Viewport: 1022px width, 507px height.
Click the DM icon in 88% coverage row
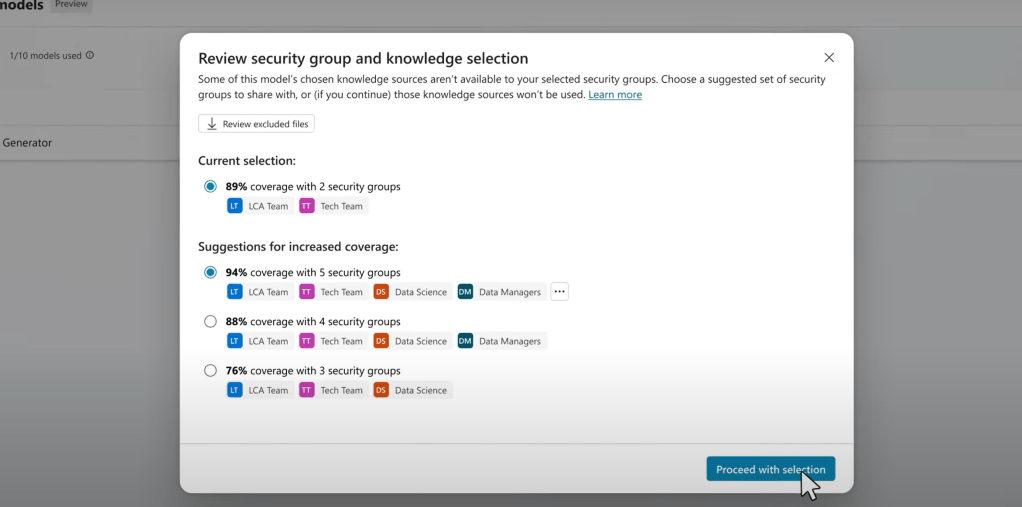[465, 341]
